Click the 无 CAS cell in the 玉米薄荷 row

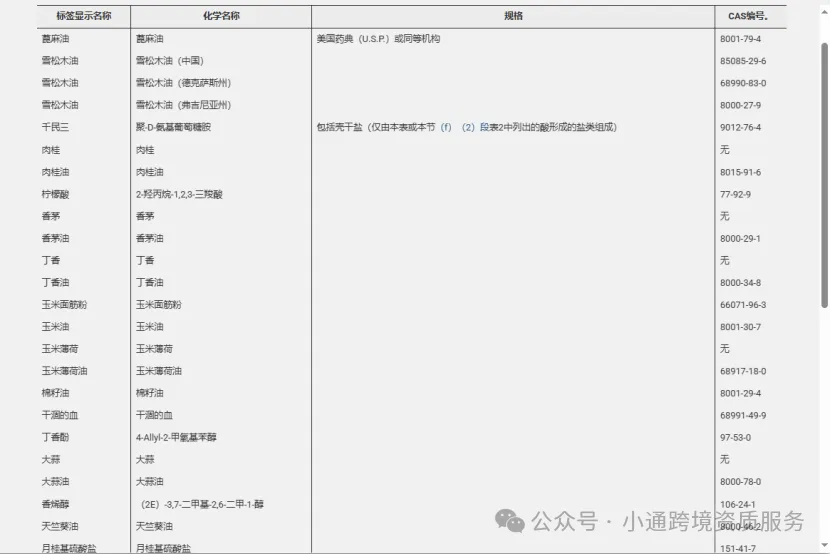724,349
